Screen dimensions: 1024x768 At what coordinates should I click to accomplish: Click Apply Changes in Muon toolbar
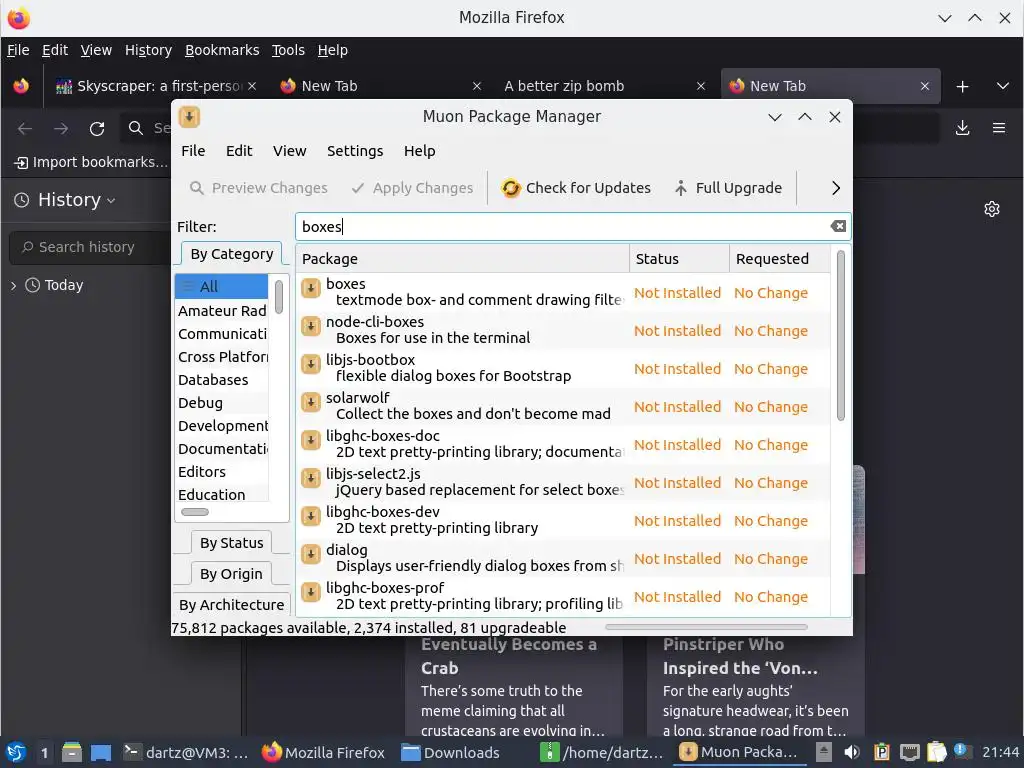pos(411,188)
